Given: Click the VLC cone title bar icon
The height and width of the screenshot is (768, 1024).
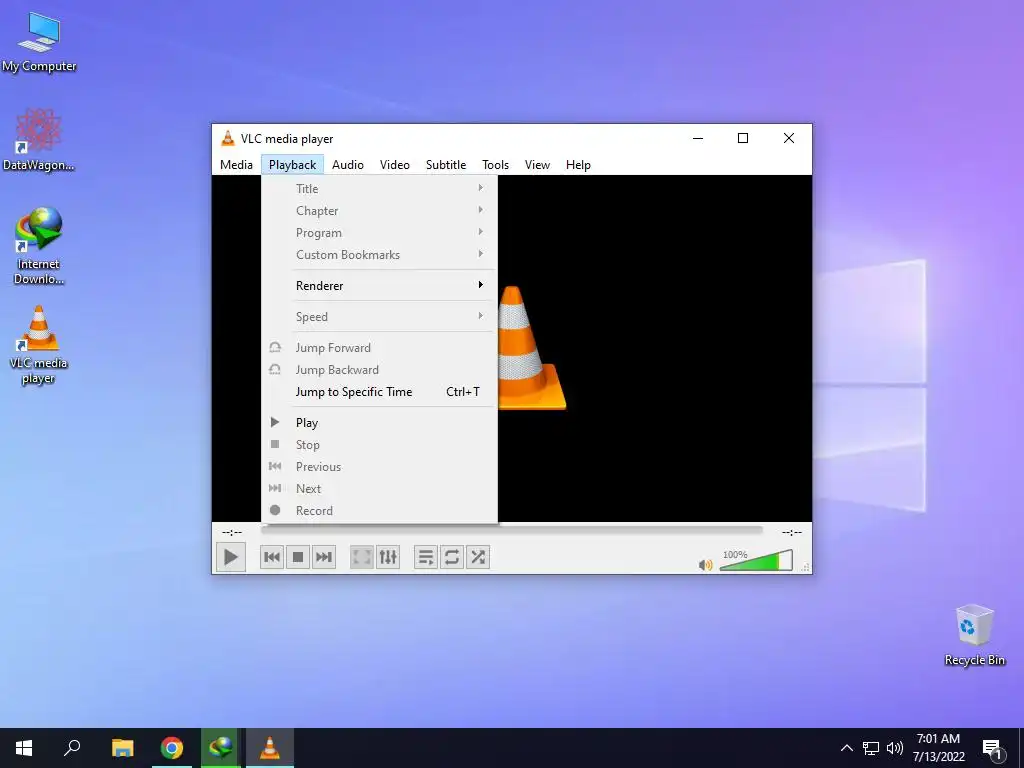Looking at the screenshot, I should (228, 138).
